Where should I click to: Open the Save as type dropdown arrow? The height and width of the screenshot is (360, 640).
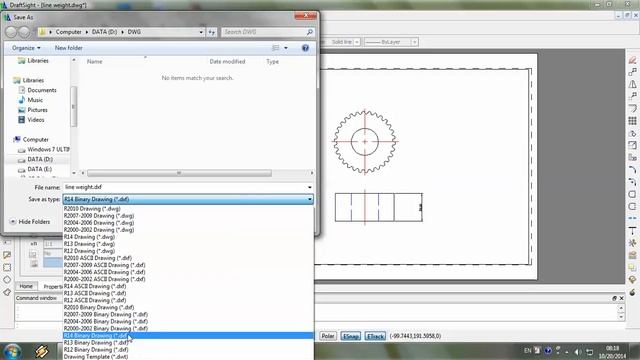(310, 200)
